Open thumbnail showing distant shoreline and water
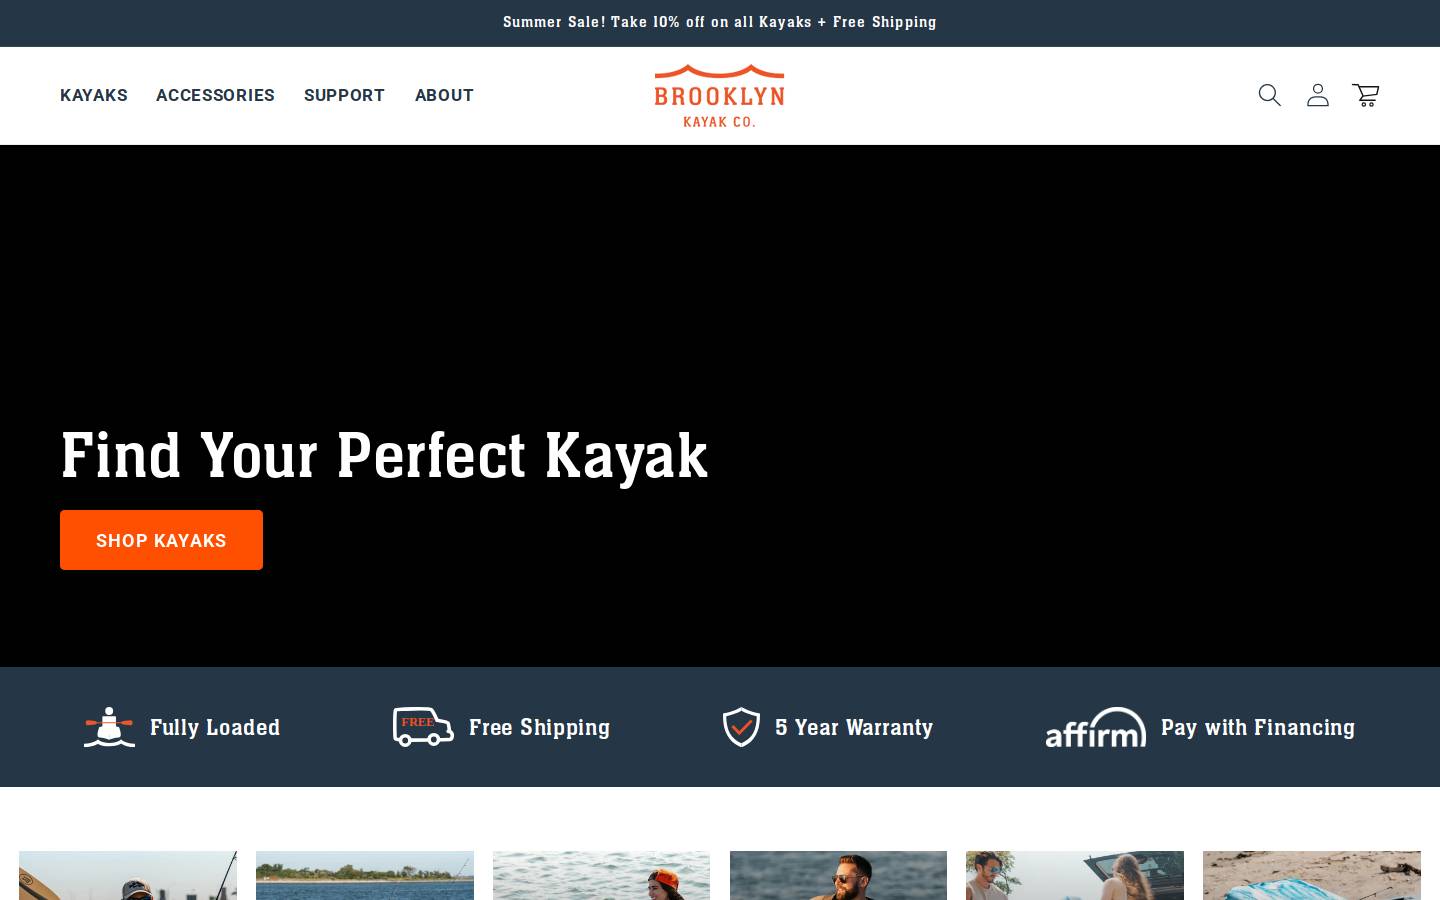This screenshot has height=900, width=1440. tap(365, 876)
